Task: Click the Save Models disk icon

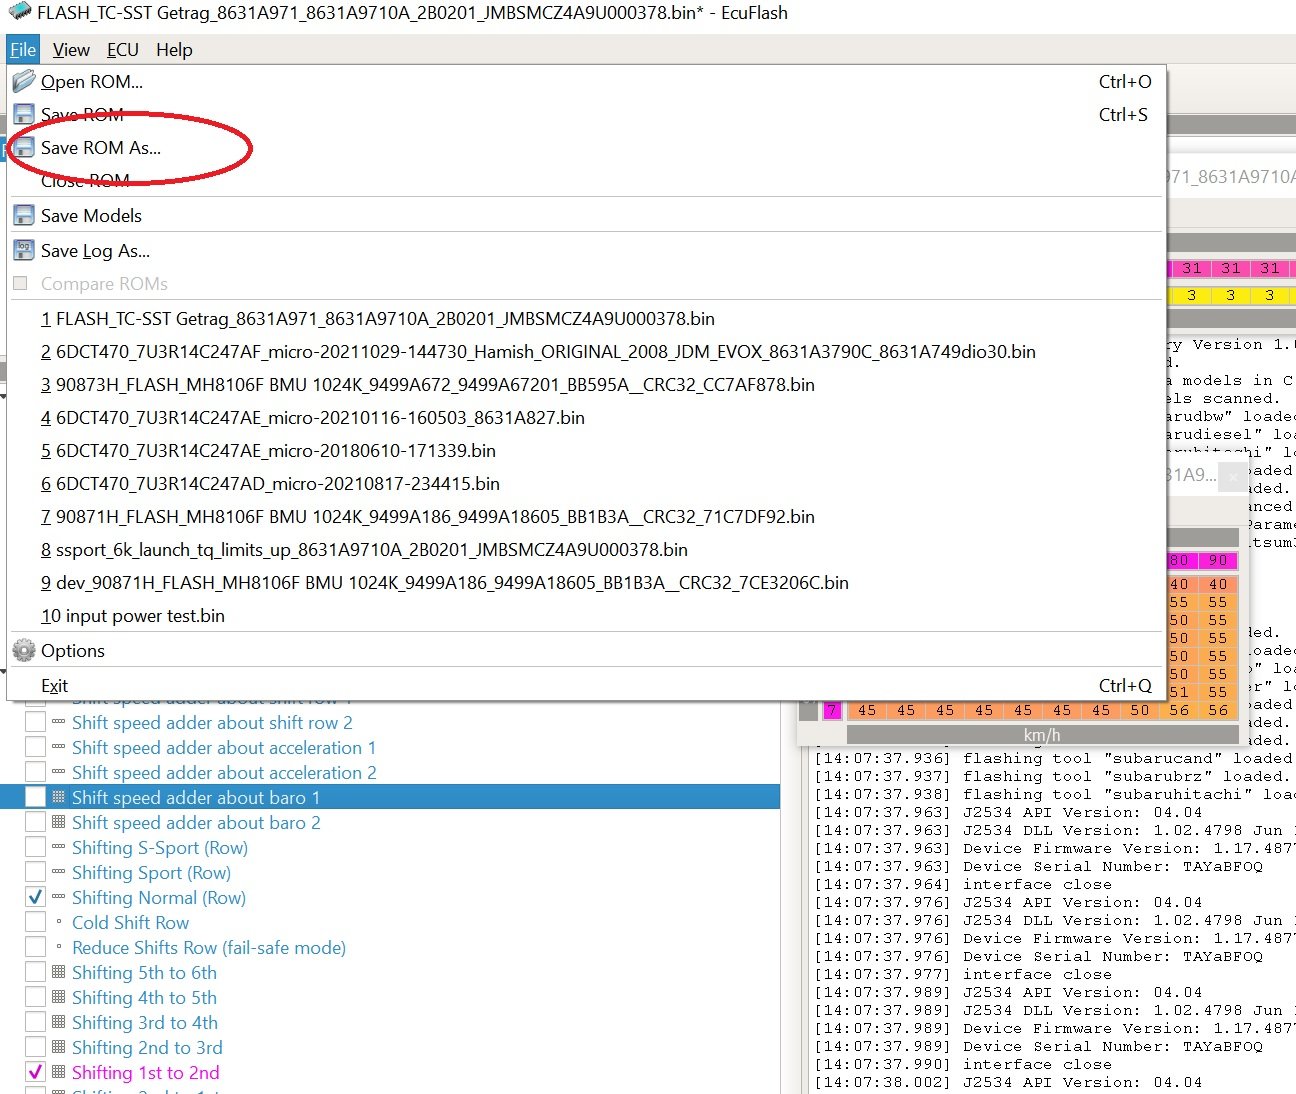Action: 23,215
